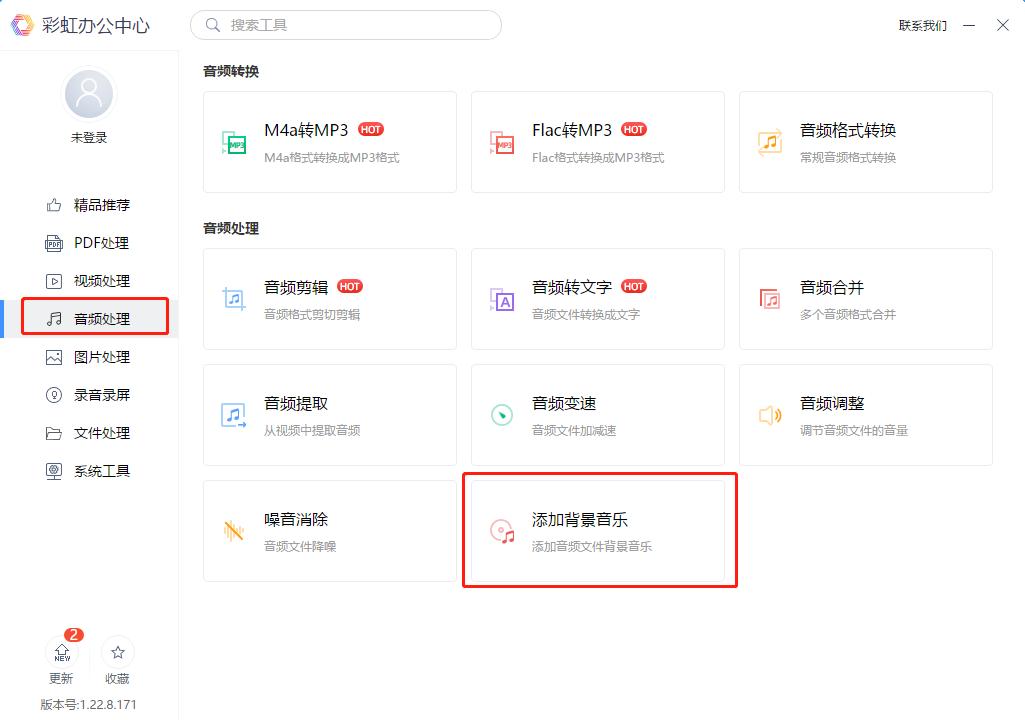This screenshot has height=720, width=1025.
Task: Open the 音频转文字 transcription tool
Action: pos(597,298)
